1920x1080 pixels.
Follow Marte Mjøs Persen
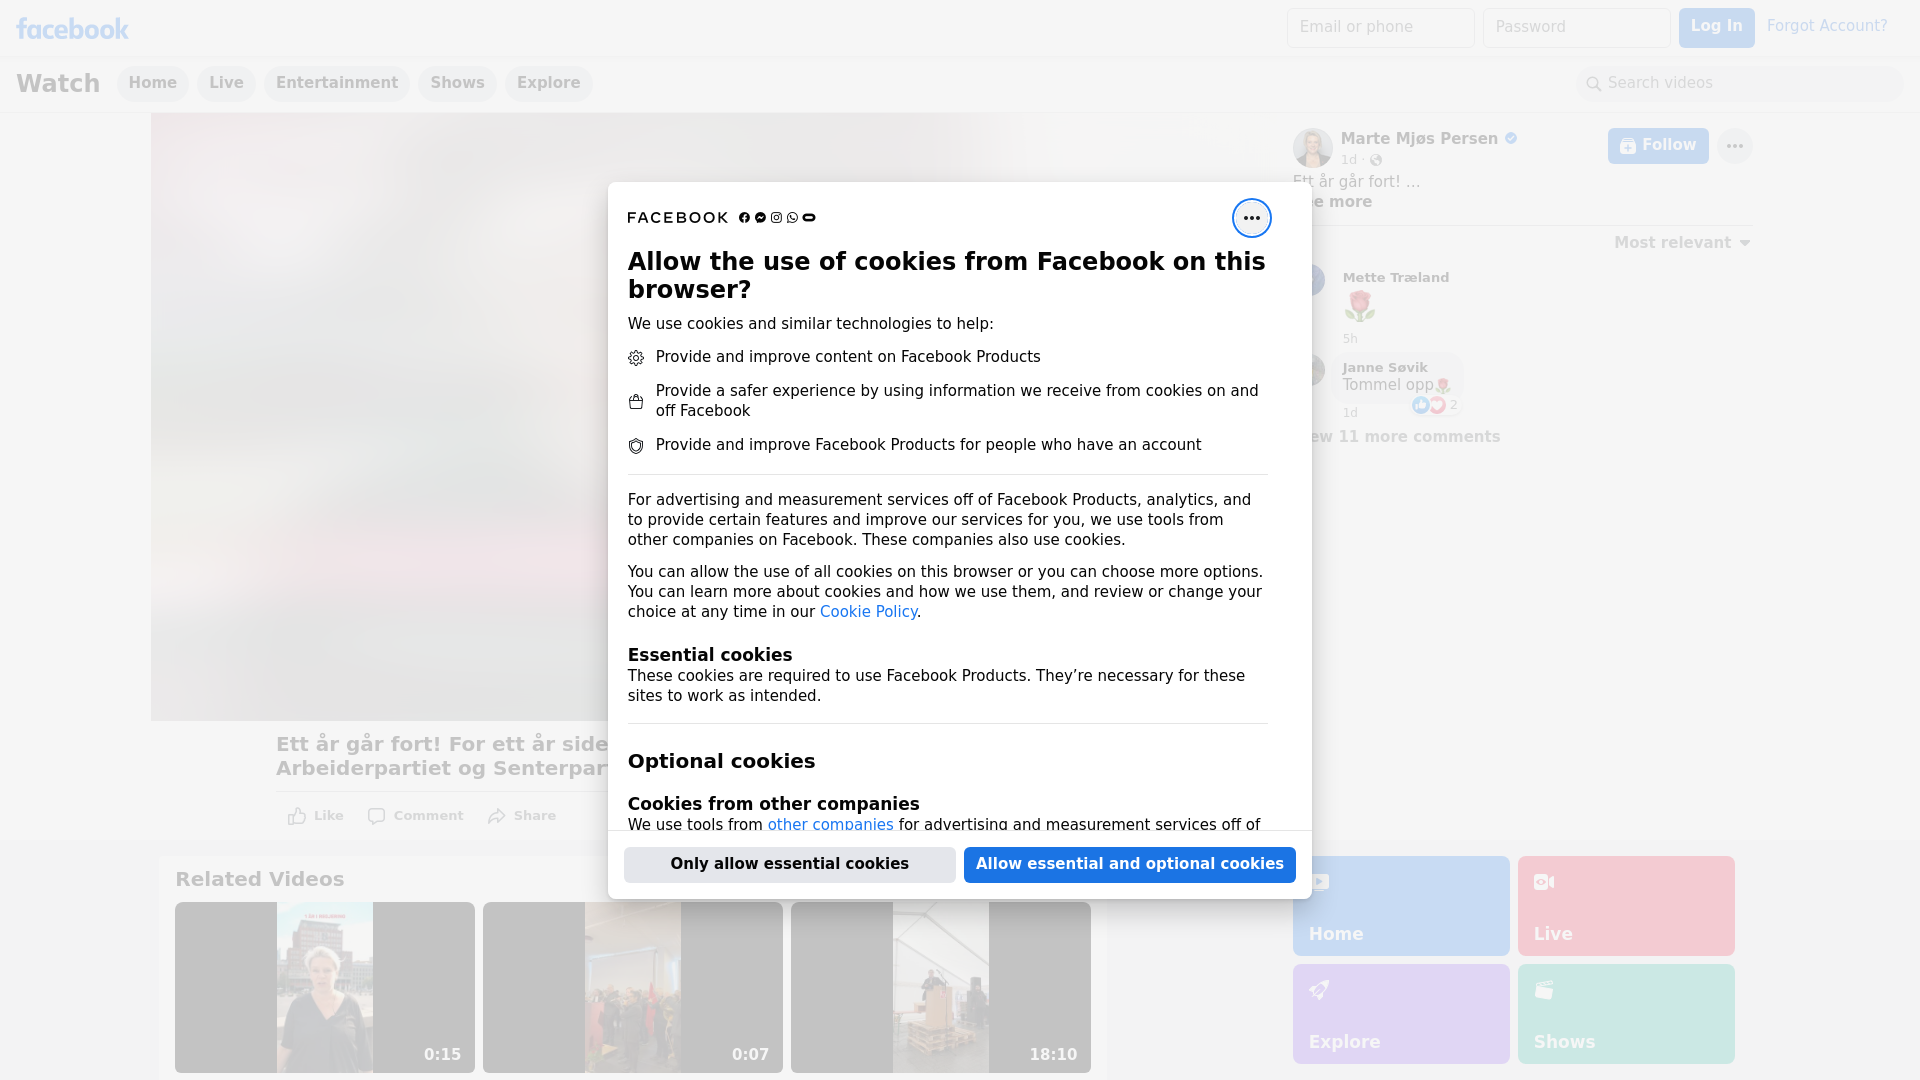pos(1657,146)
